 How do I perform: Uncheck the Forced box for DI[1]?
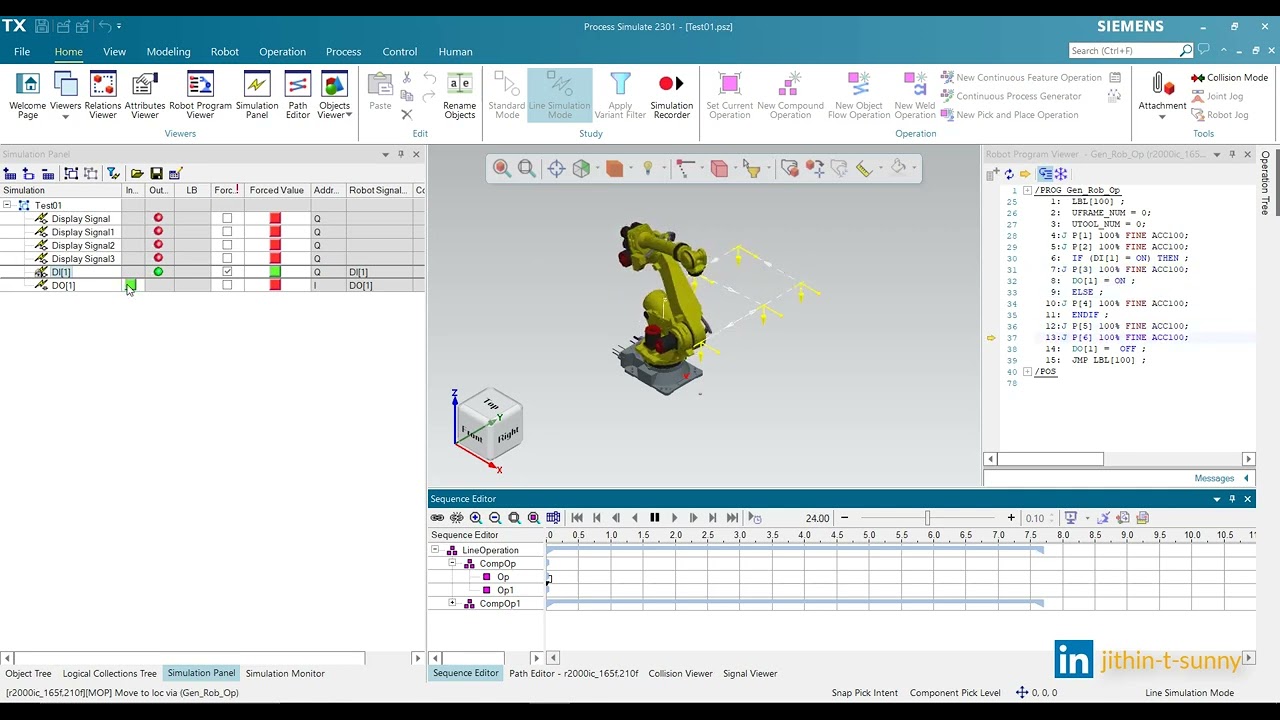coord(227,272)
